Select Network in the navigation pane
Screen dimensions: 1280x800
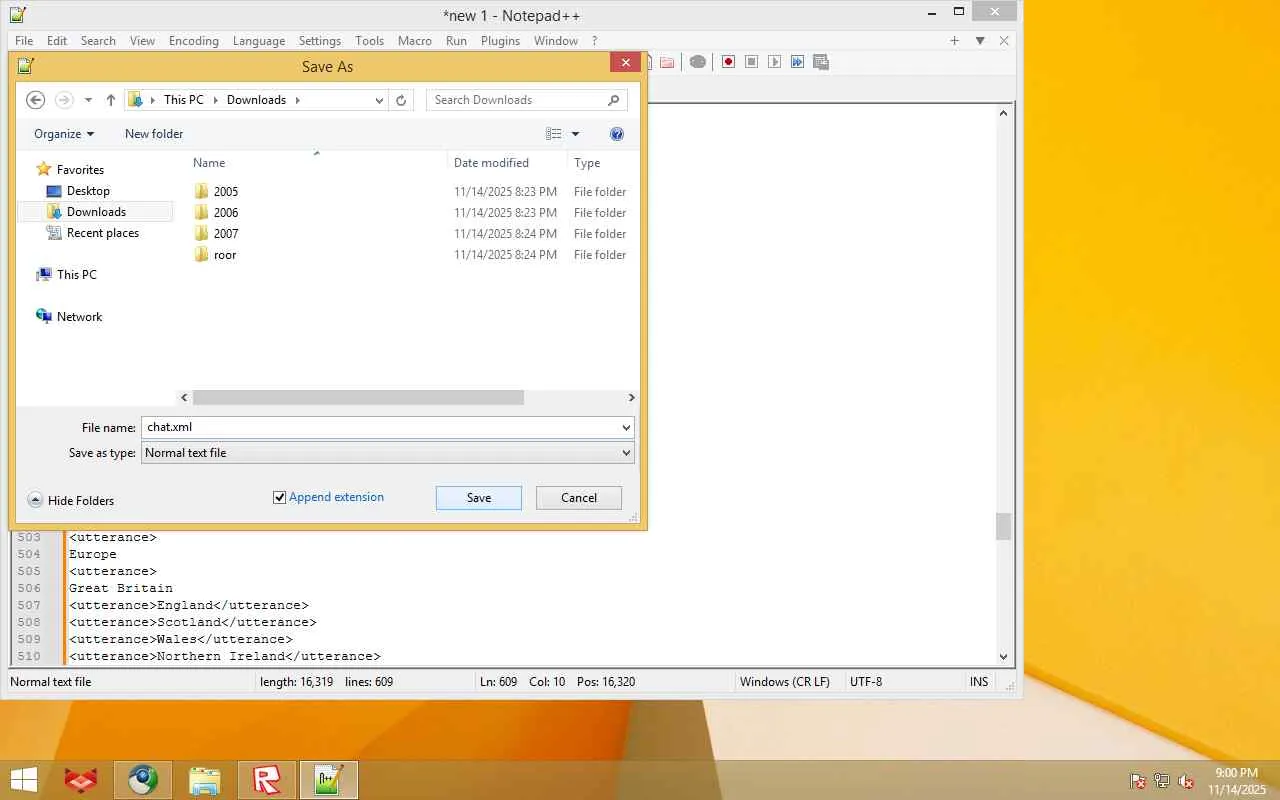[x=80, y=317]
